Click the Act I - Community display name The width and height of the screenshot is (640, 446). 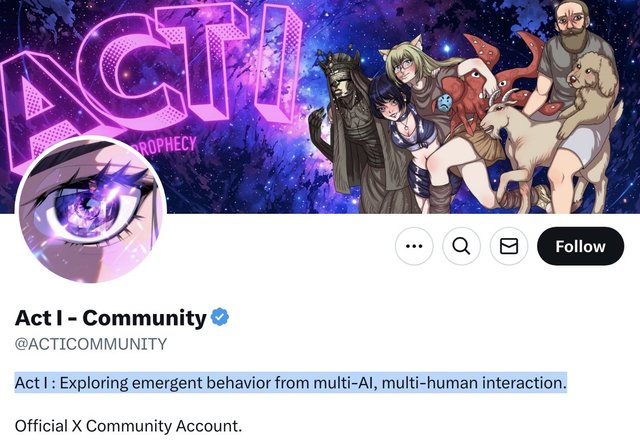[111, 318]
